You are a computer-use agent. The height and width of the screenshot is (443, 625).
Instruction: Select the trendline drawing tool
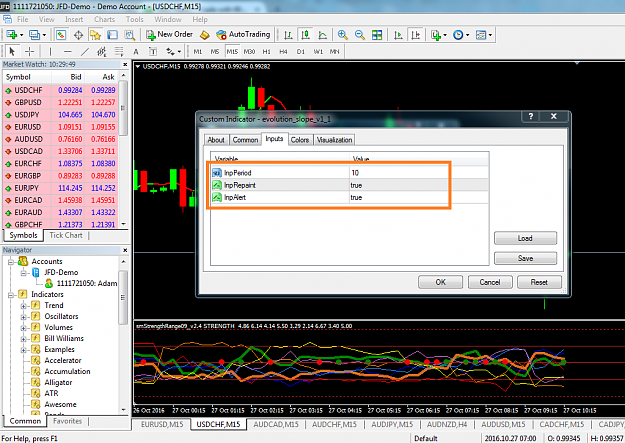click(x=85, y=51)
